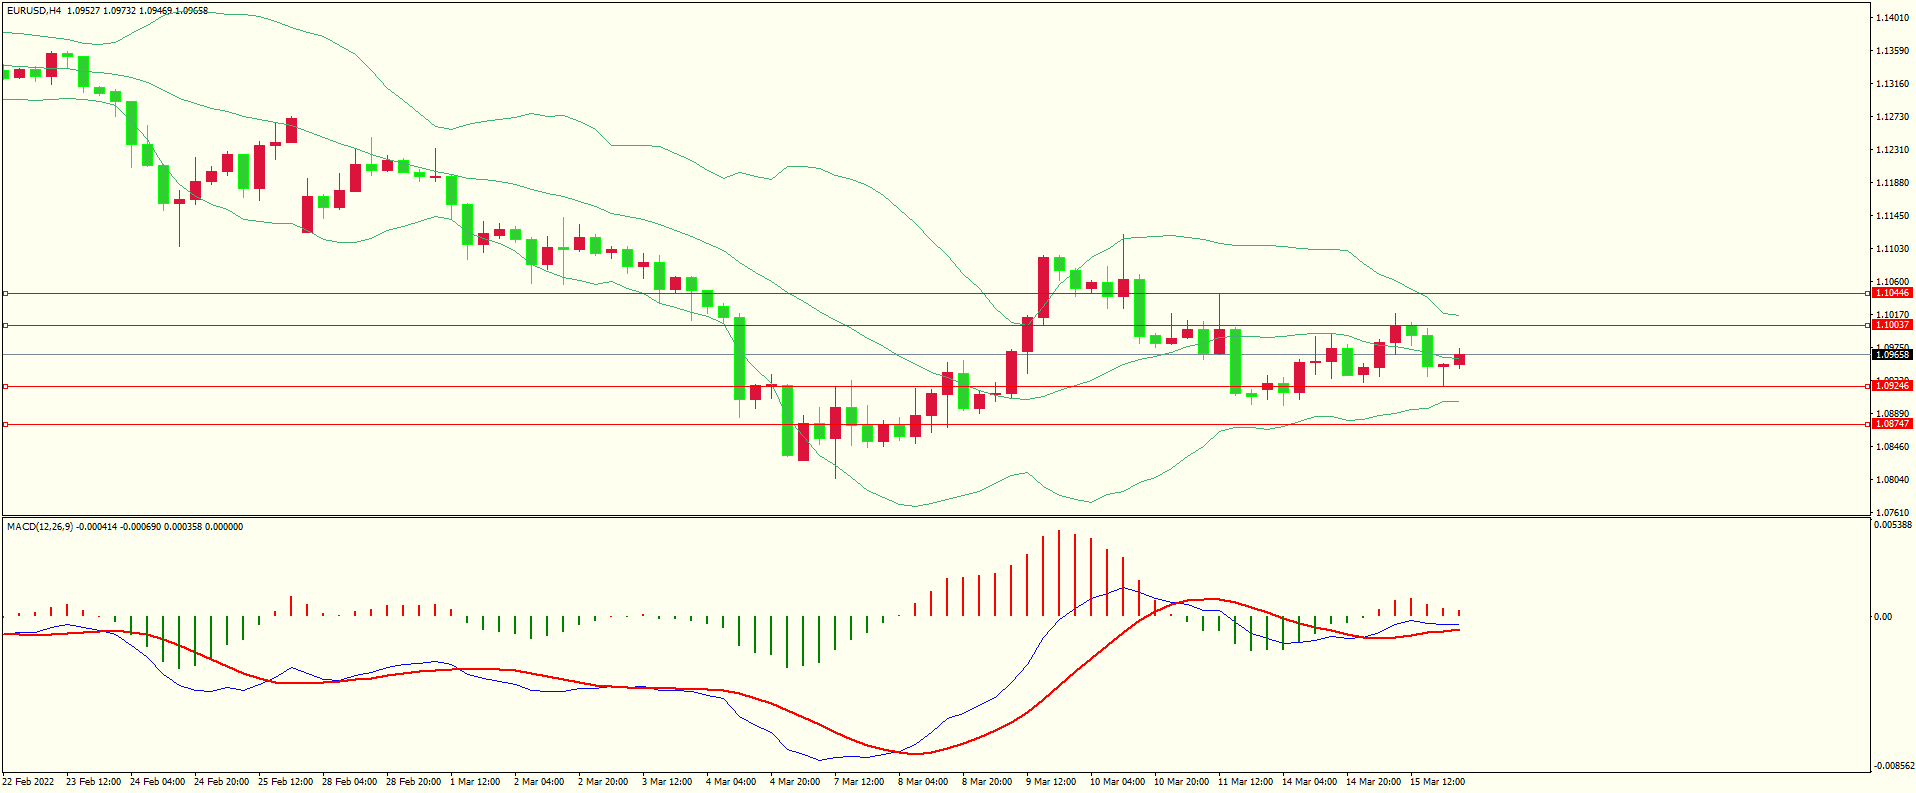
Task: Select left anchor handle of 1.10446 line
Action: coord(5,293)
